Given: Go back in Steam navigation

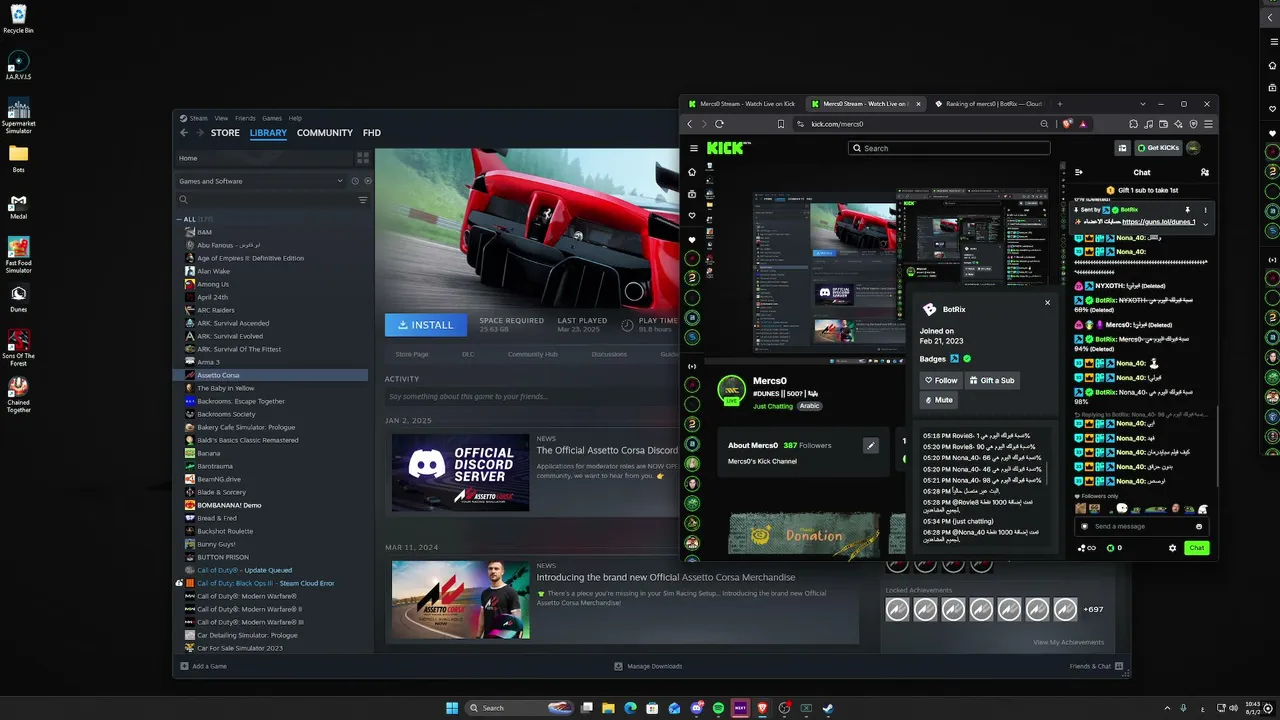Looking at the screenshot, I should tap(184, 133).
